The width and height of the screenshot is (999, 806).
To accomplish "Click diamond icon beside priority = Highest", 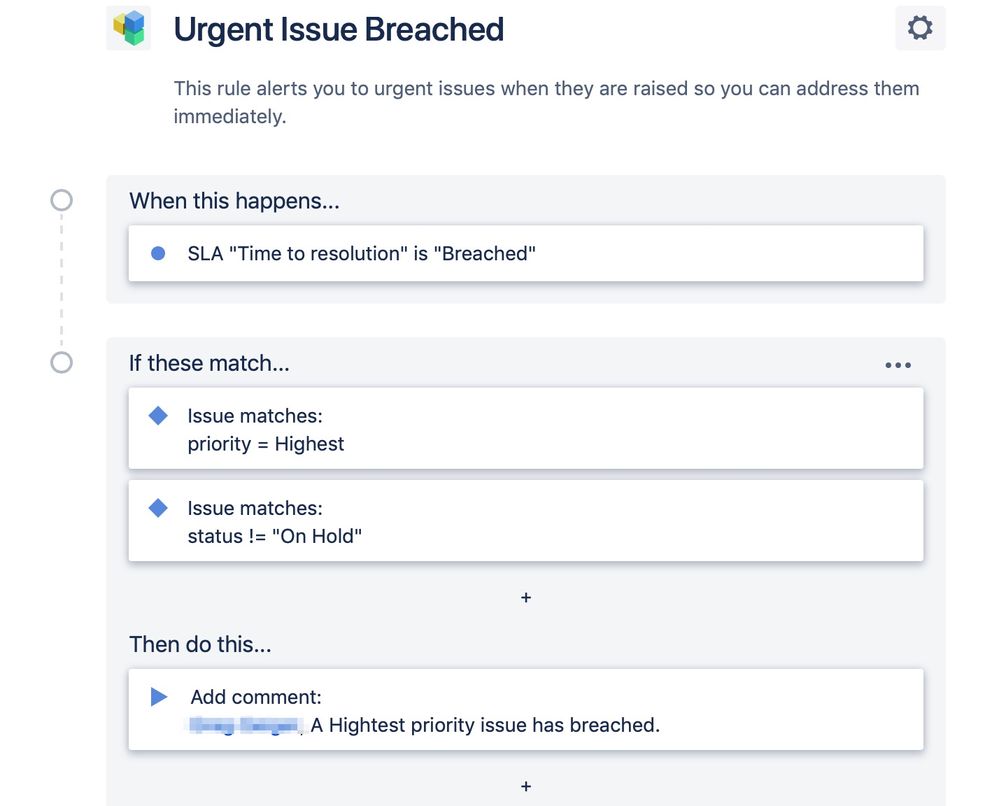I will click(x=158, y=415).
